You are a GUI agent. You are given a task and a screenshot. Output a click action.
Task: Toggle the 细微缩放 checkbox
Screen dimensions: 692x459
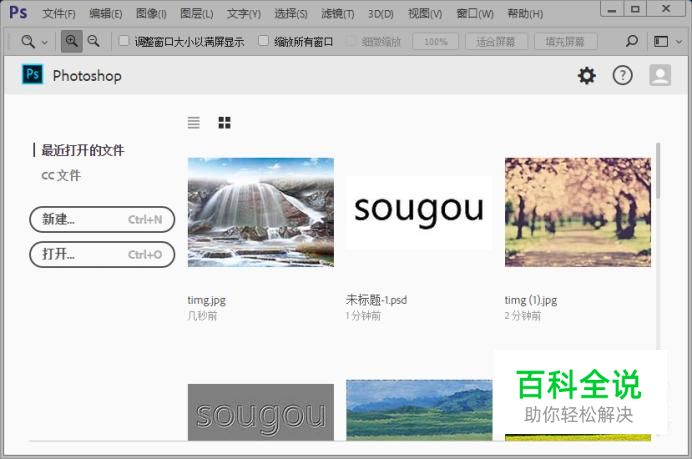pyautogui.click(x=351, y=41)
